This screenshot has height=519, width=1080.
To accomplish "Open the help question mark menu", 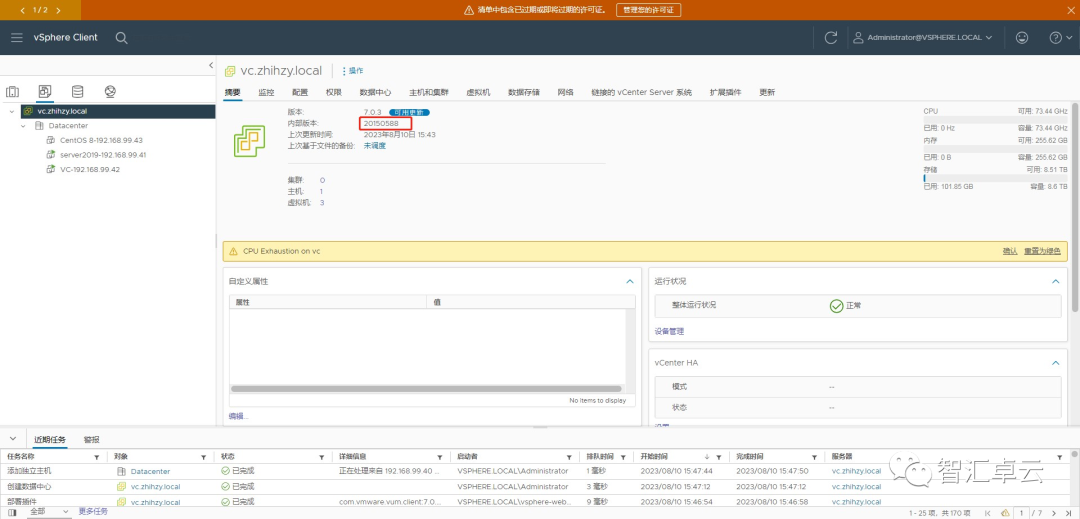I will pos(1059,38).
